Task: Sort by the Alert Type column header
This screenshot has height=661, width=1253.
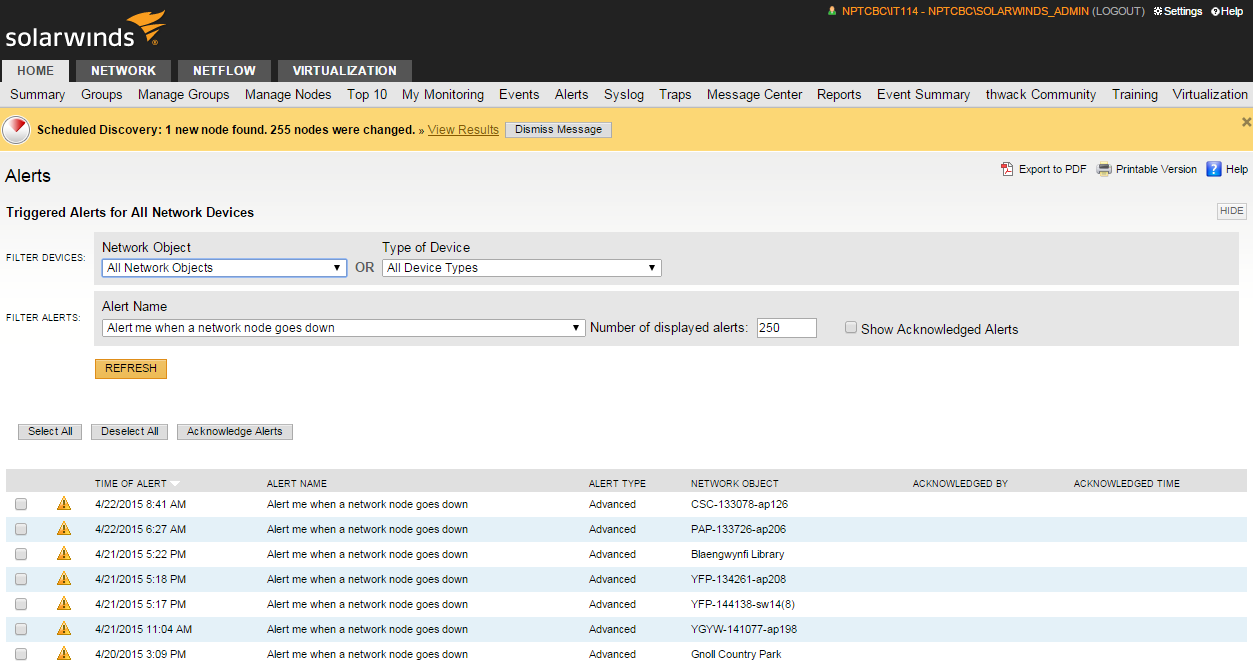Action: pyautogui.click(x=617, y=484)
